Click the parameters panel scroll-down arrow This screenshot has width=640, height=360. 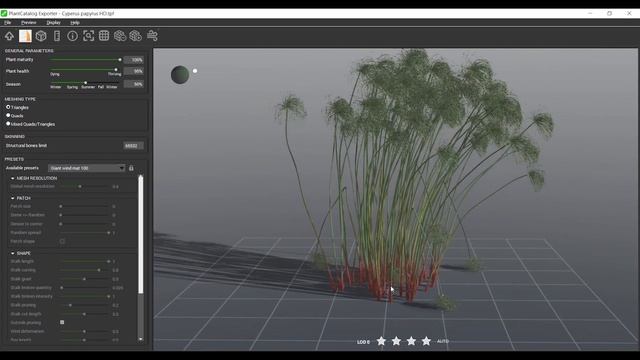click(141, 339)
